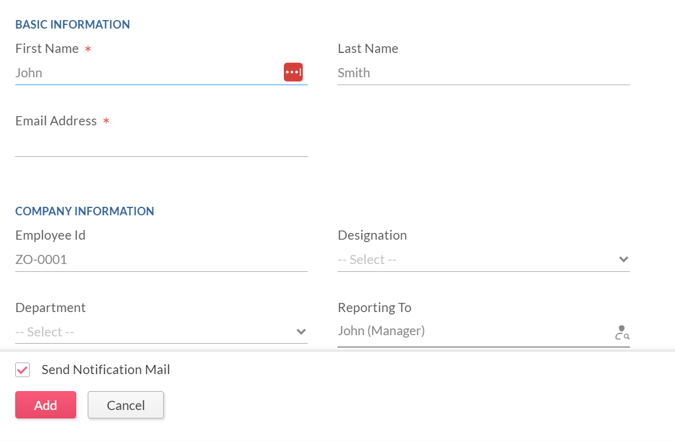The image size is (675, 441).
Task: Click the Email Address label text
Action: [x=56, y=121]
